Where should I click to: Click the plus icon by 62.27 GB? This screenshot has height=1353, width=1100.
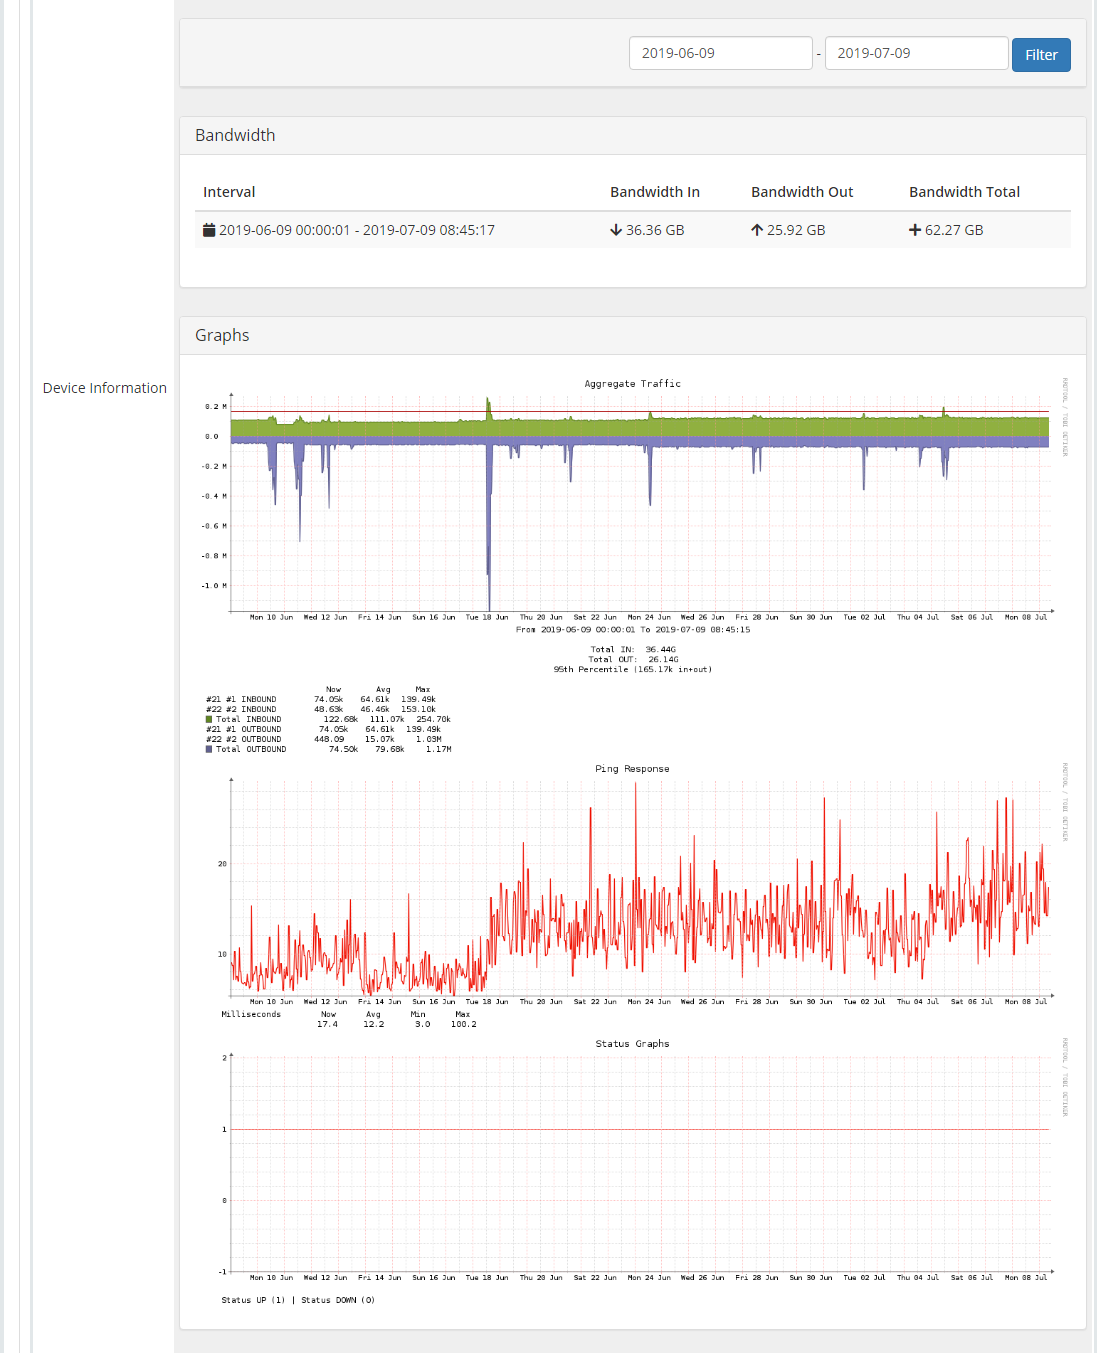tap(915, 230)
